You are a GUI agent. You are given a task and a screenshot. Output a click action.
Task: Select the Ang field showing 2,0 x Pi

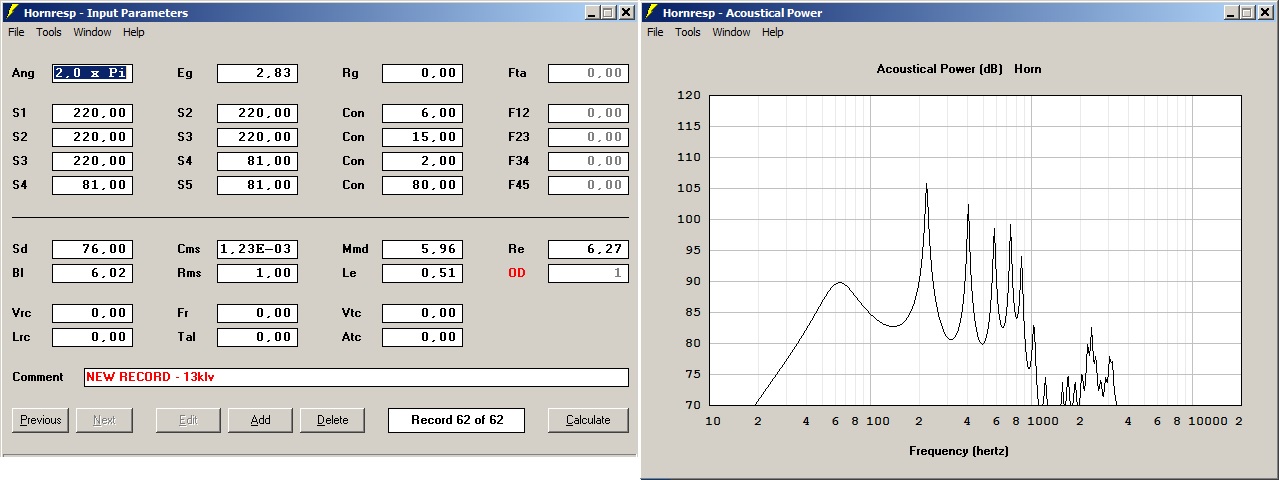(92, 73)
